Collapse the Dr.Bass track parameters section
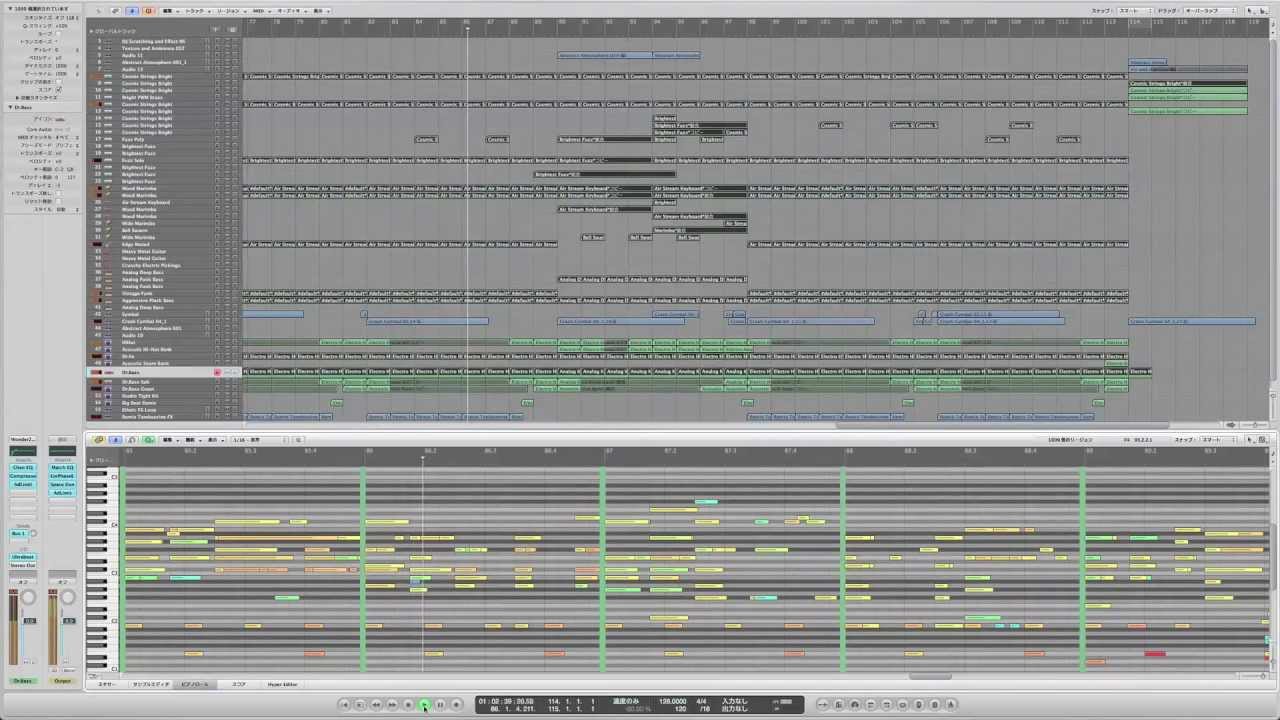Image resolution: width=1280 pixels, height=720 pixels. (x=10, y=107)
